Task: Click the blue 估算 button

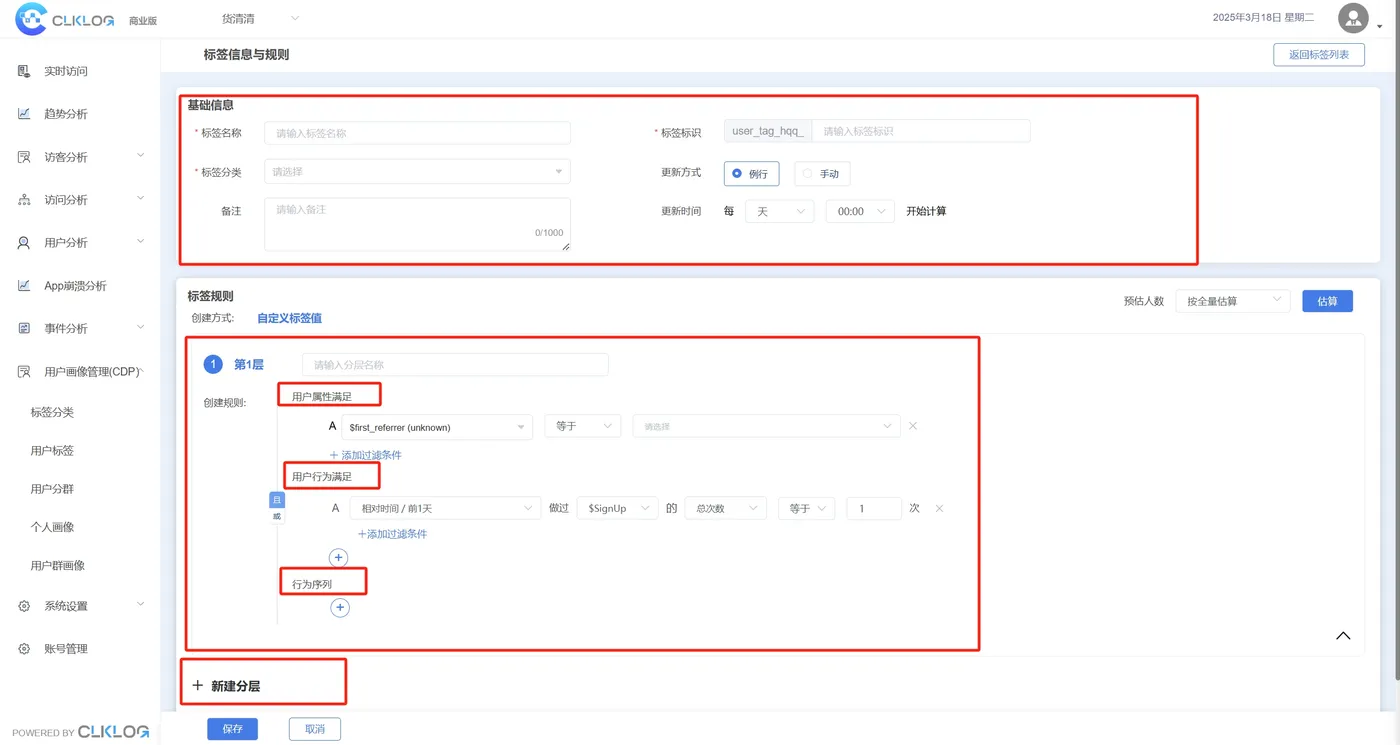Action: (x=1327, y=301)
